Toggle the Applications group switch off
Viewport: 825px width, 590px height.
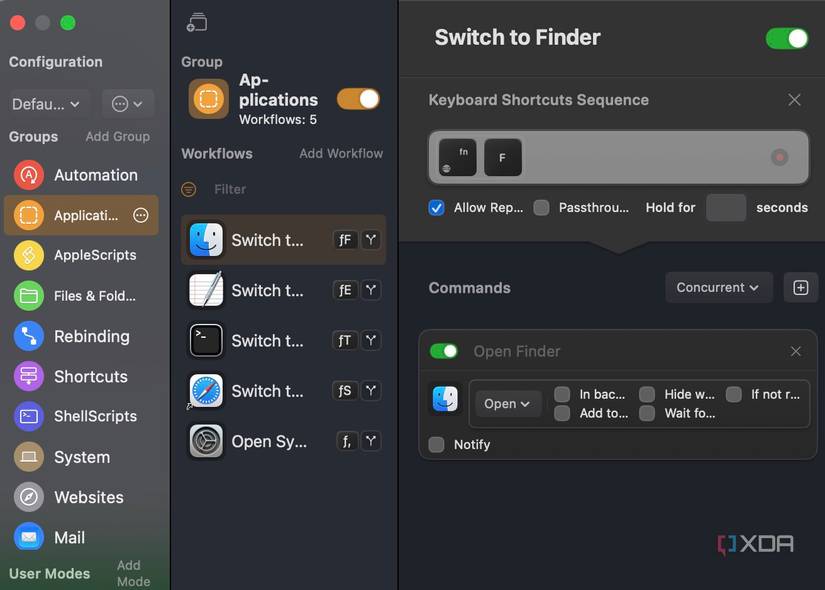point(358,99)
